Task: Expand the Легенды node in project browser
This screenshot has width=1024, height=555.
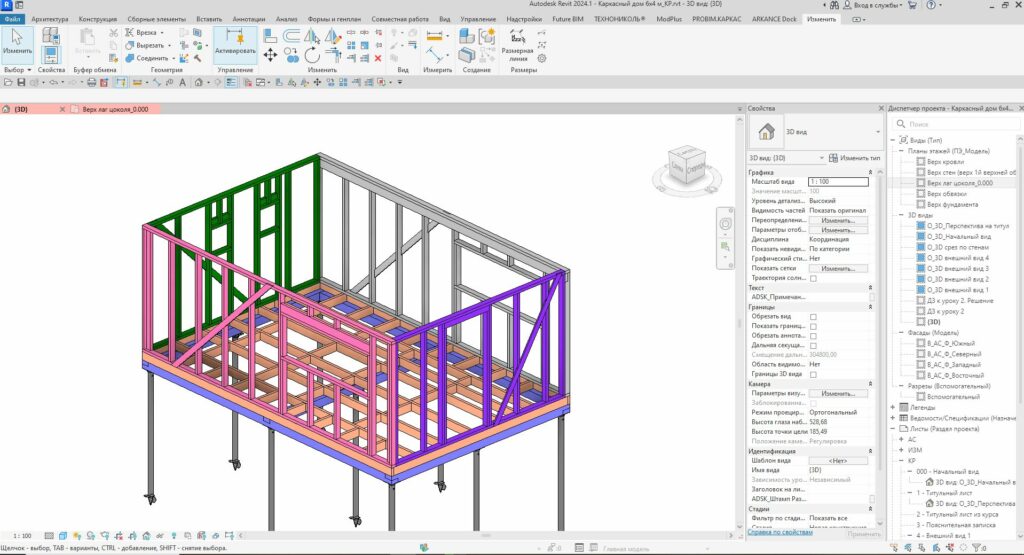Action: (x=893, y=407)
